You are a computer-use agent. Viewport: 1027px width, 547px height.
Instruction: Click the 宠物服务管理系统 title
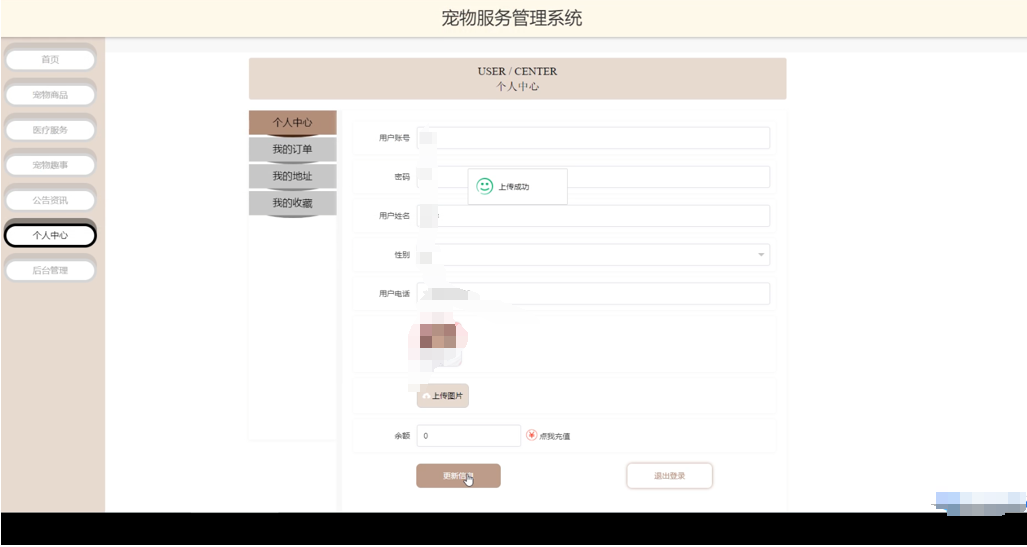(512, 18)
